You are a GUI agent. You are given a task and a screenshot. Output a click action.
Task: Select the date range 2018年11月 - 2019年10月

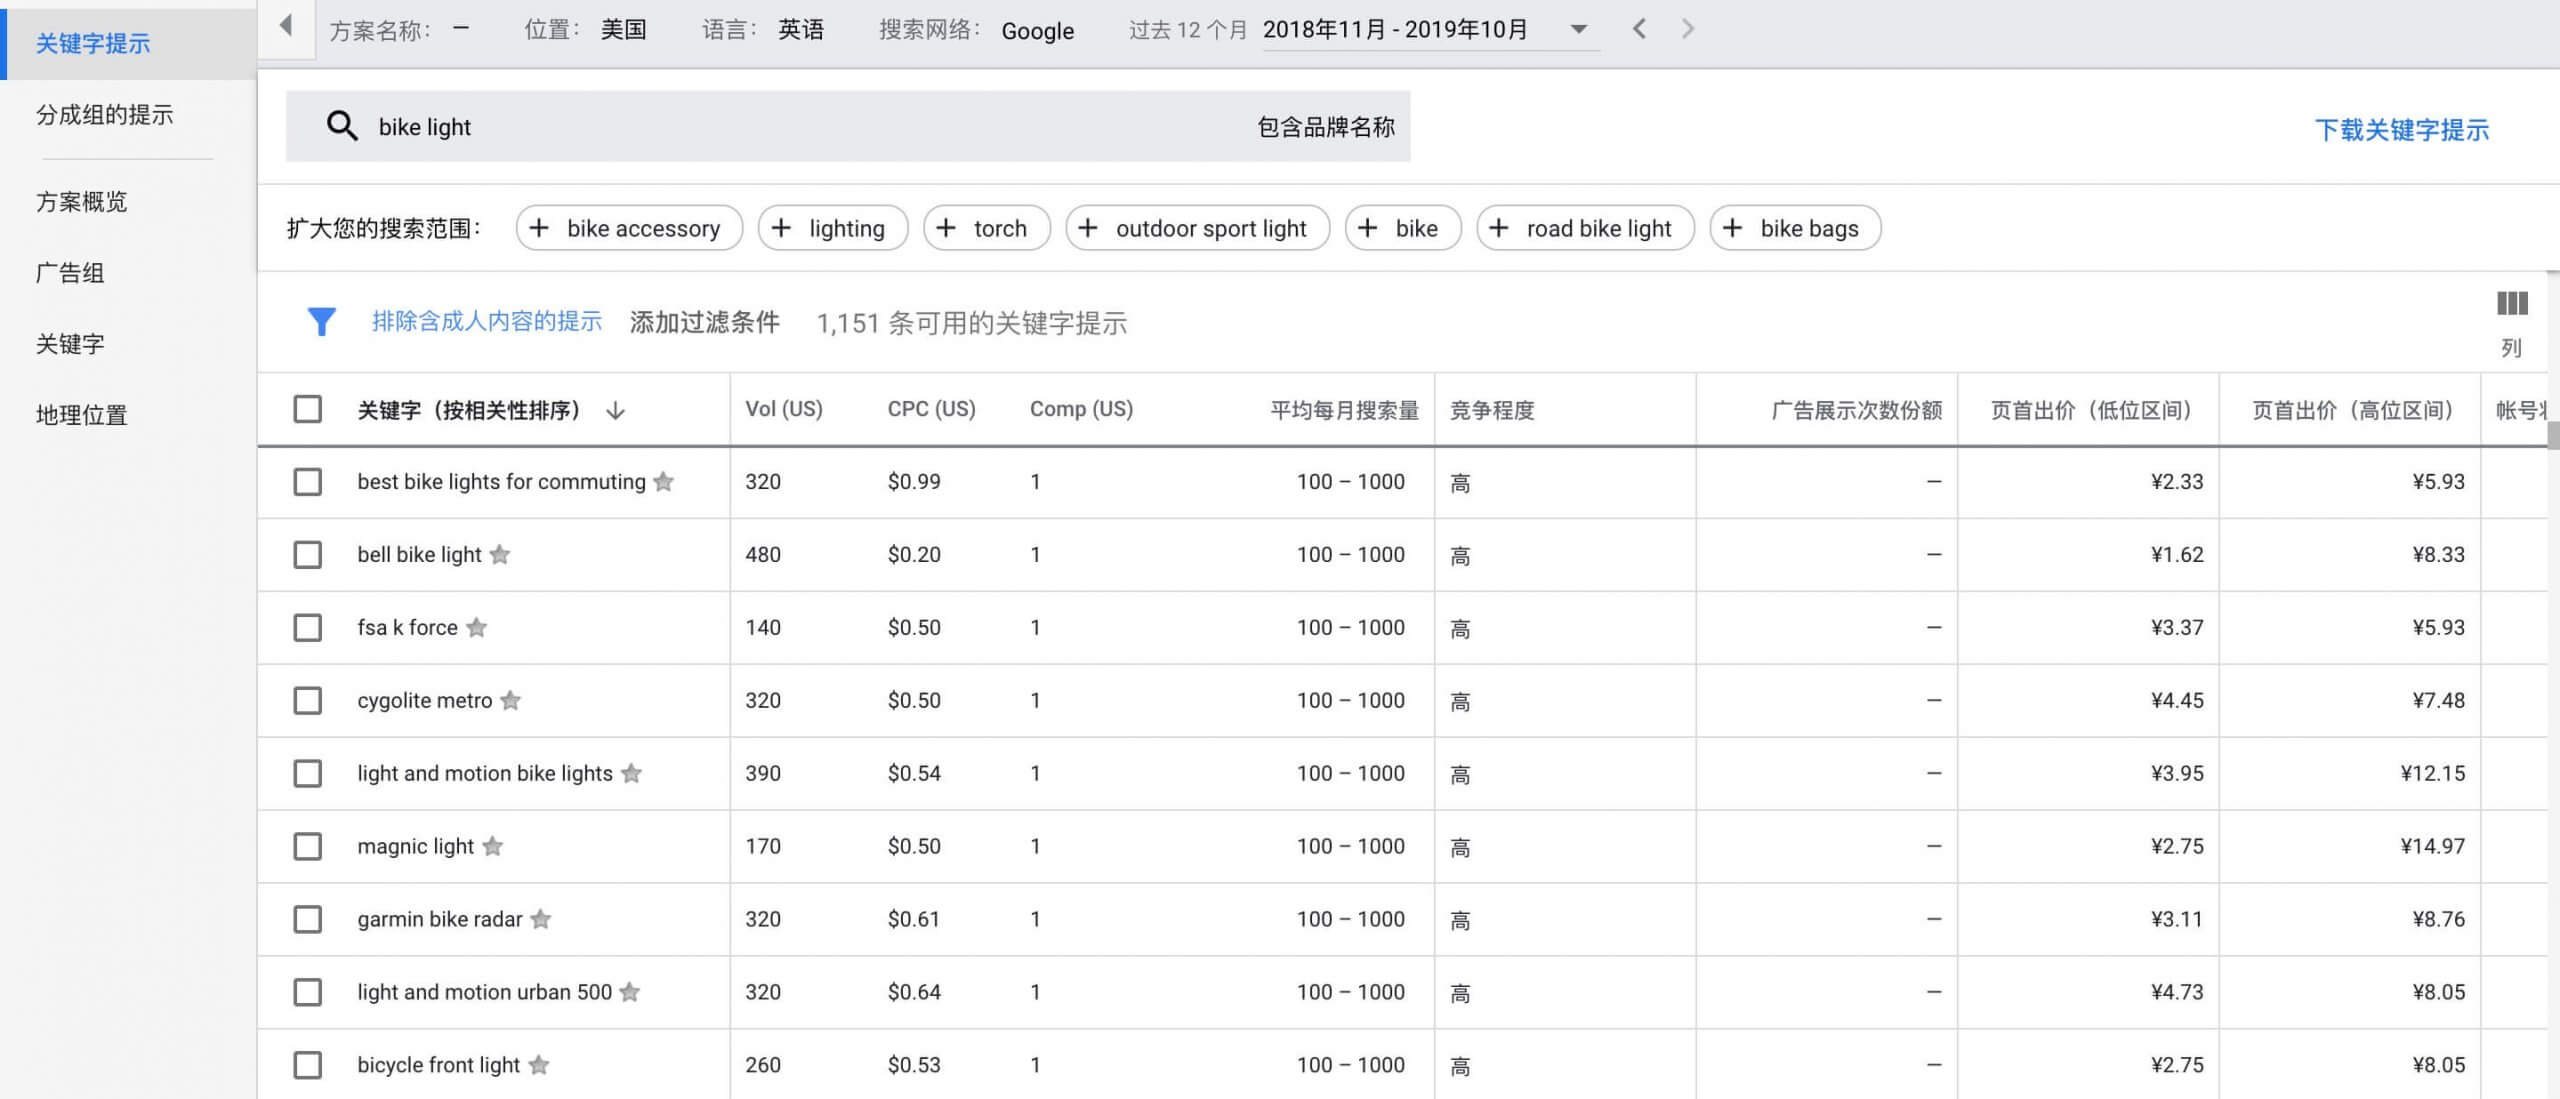(x=1395, y=29)
